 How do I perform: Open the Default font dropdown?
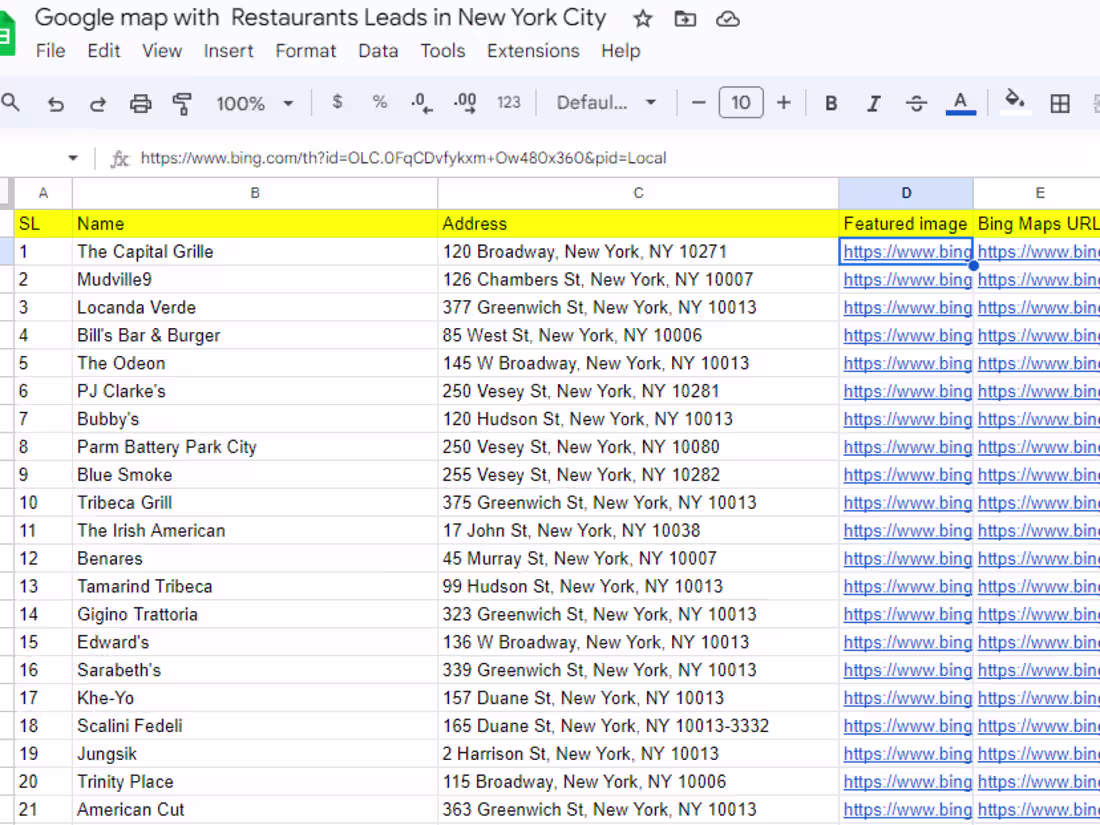pyautogui.click(x=606, y=103)
